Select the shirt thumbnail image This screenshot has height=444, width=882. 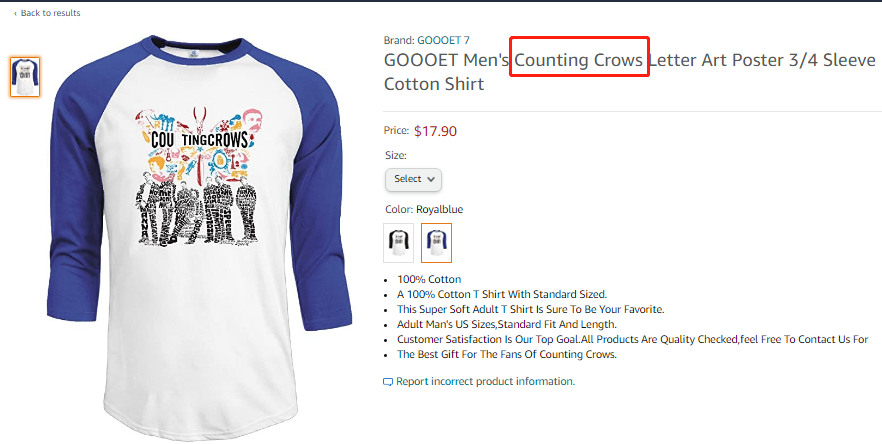tap(25, 77)
